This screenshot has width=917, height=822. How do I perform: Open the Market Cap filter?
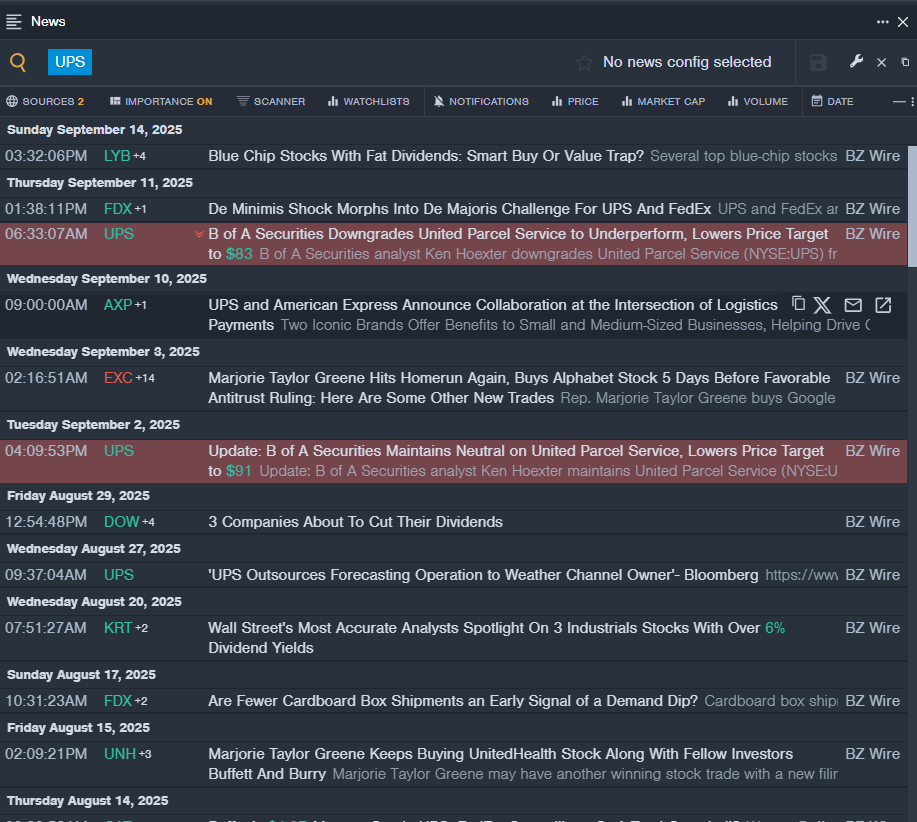(663, 101)
